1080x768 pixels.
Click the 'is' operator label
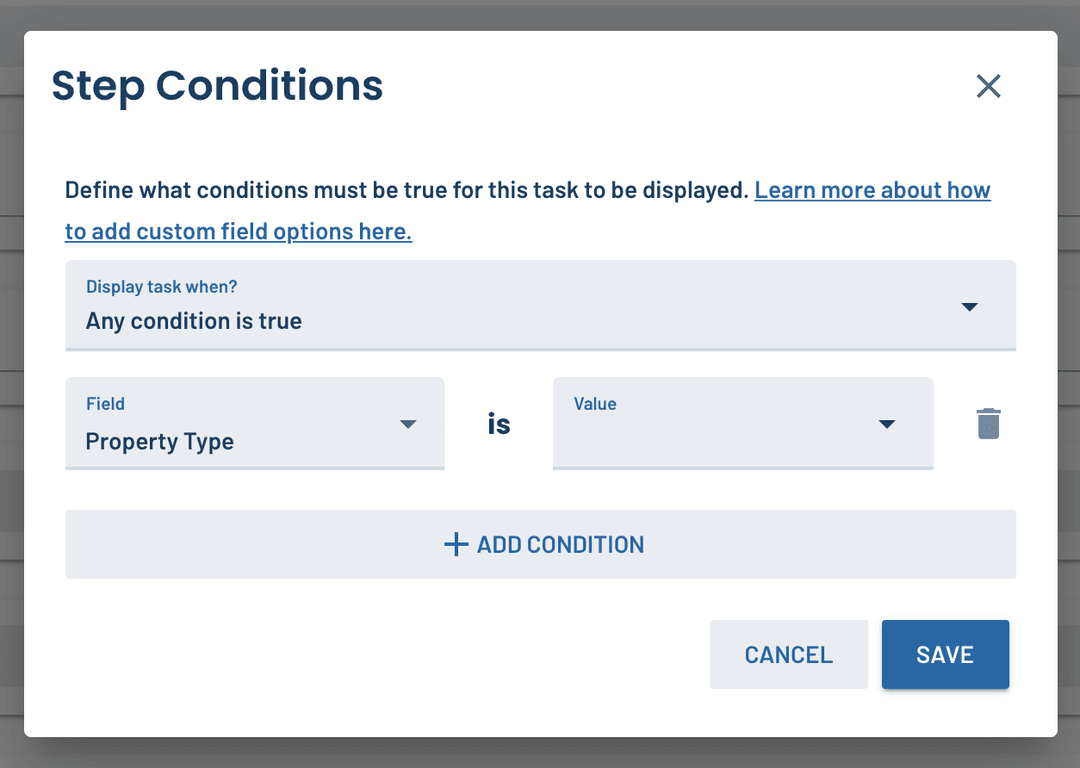tap(498, 423)
